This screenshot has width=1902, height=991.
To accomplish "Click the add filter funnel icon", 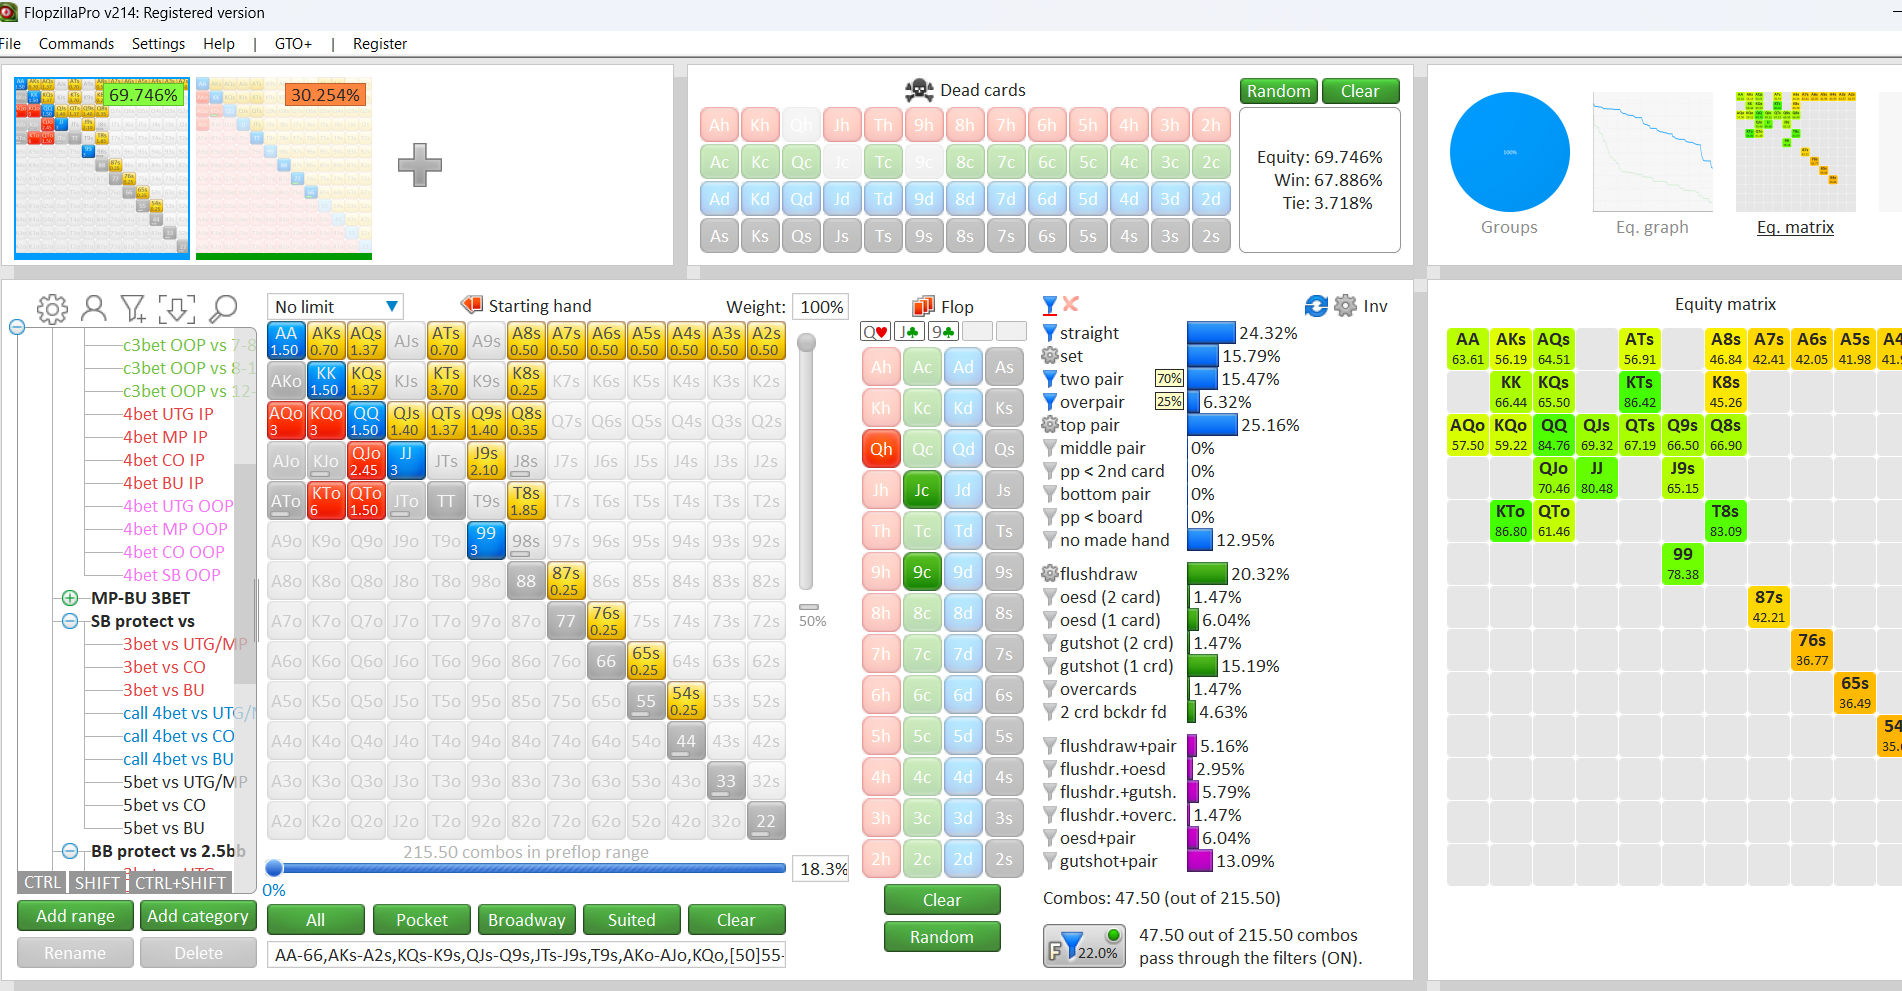I will (x=133, y=308).
